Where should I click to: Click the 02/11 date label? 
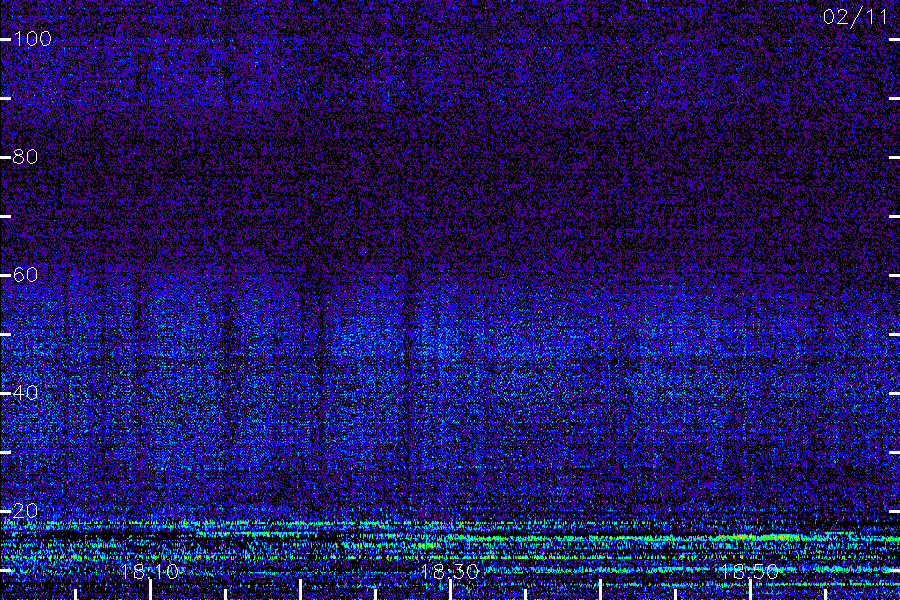pos(855,17)
